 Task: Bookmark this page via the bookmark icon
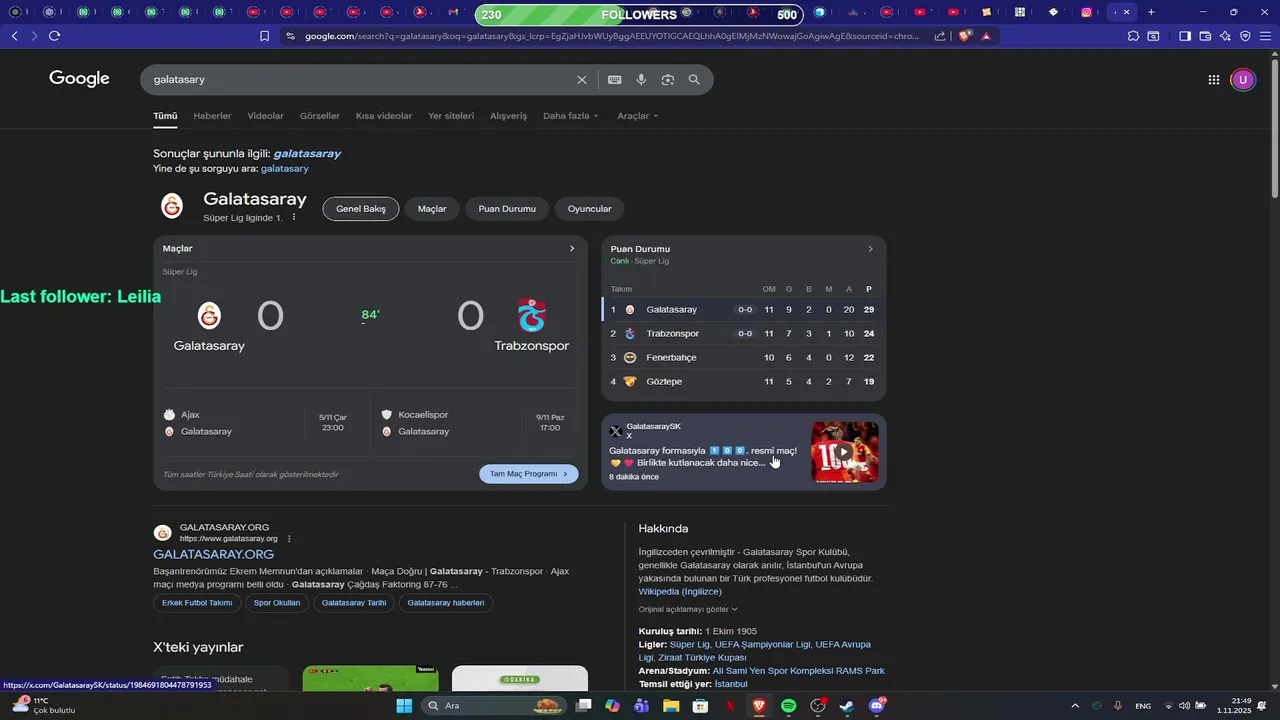click(x=264, y=36)
